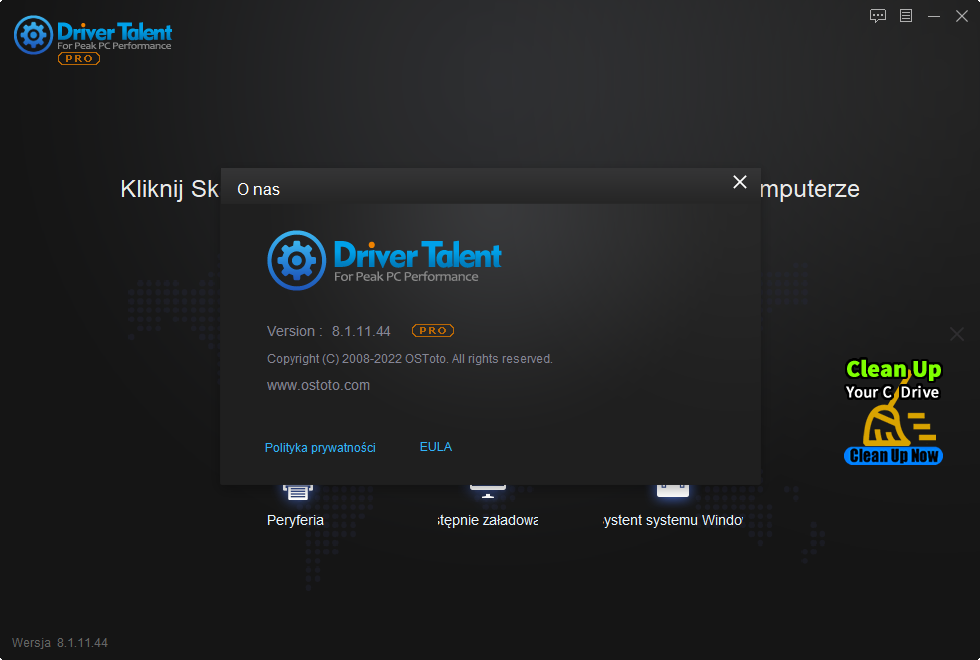Open the feedback chat icon in title bar

tap(878, 16)
